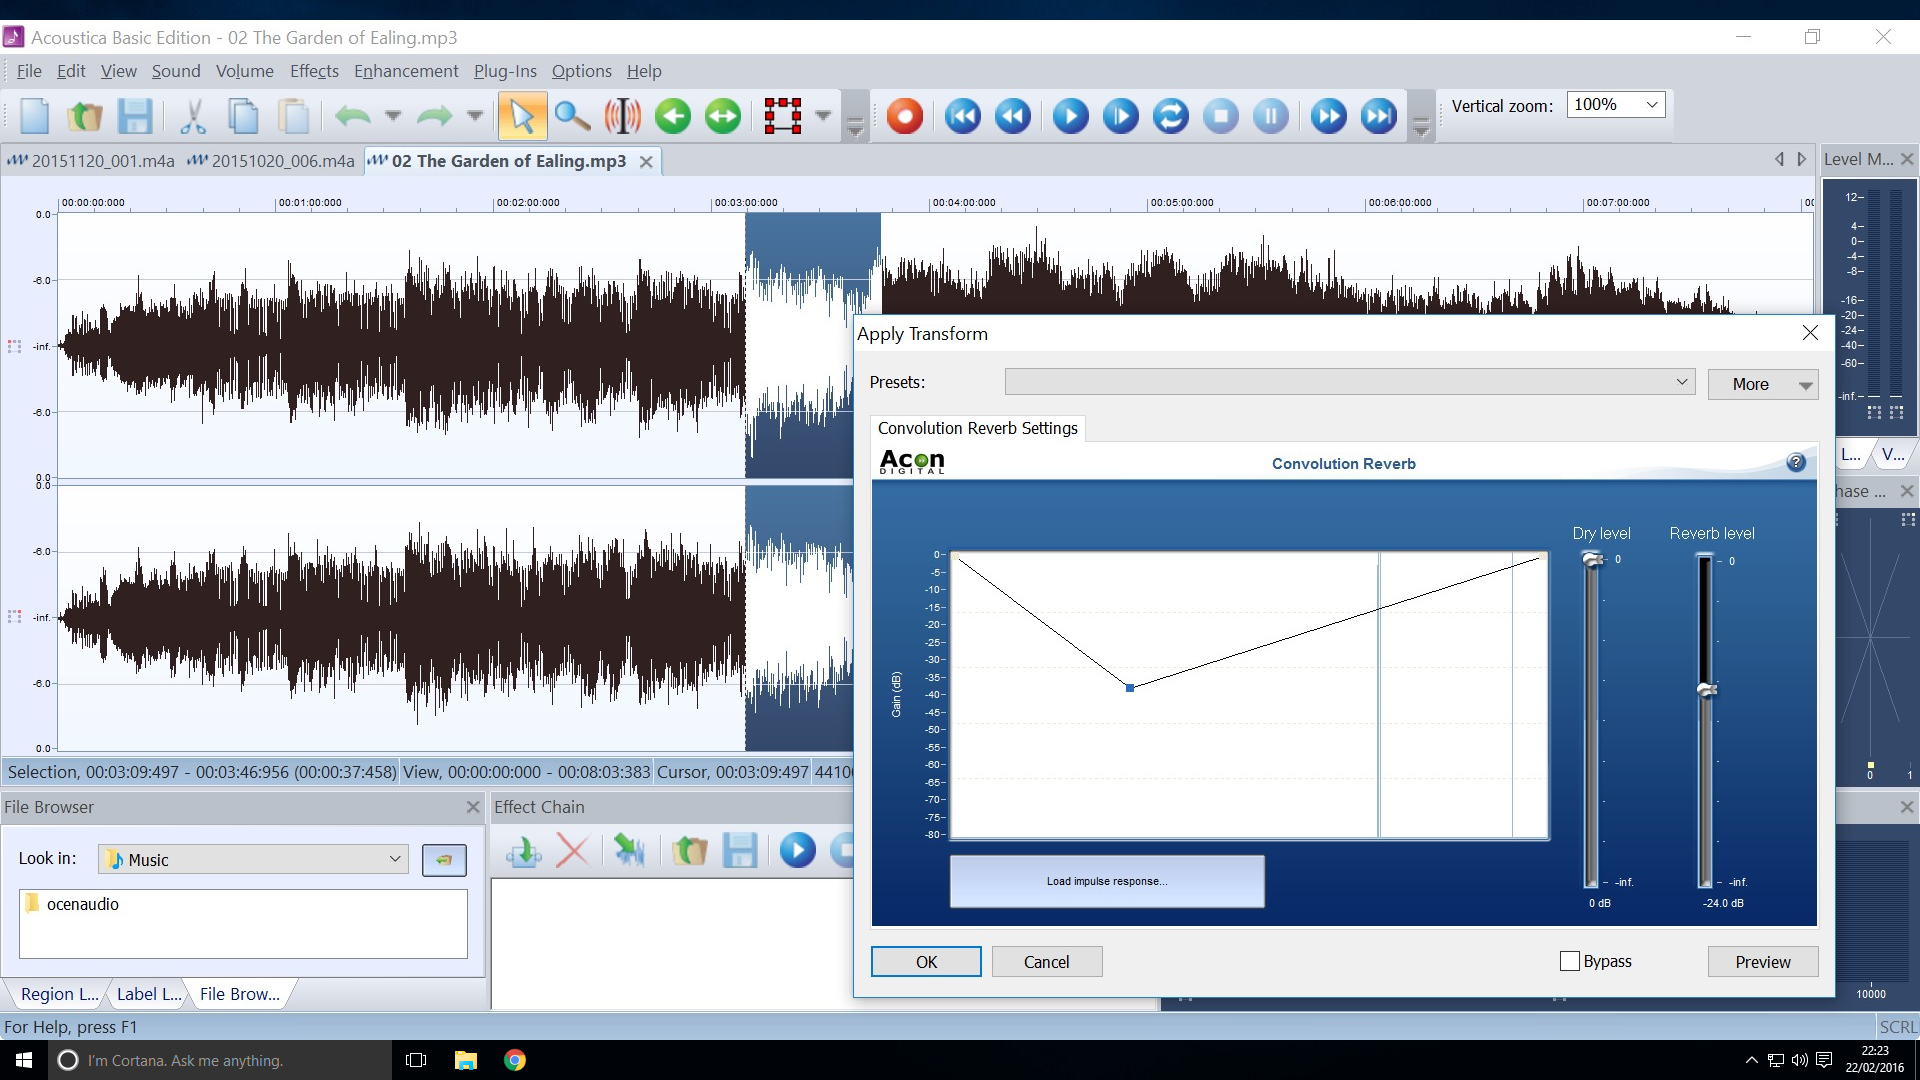1920x1080 pixels.
Task: Click the Magnify zoom tool icon
Action: (570, 115)
